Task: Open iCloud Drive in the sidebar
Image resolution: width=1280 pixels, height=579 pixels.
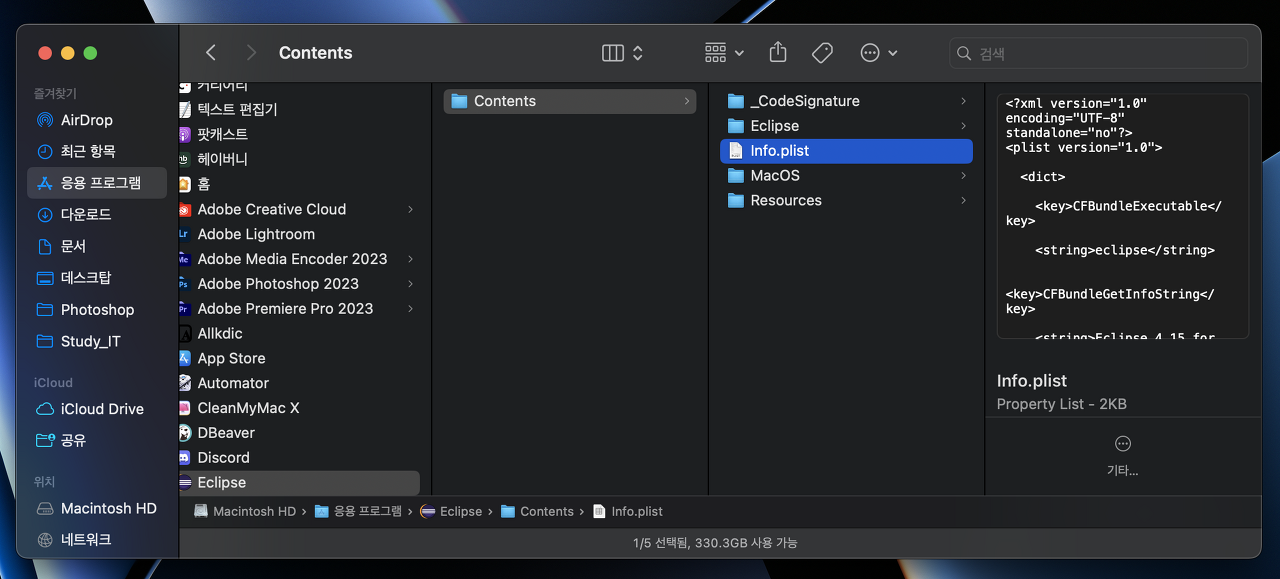Action: click(x=97, y=409)
